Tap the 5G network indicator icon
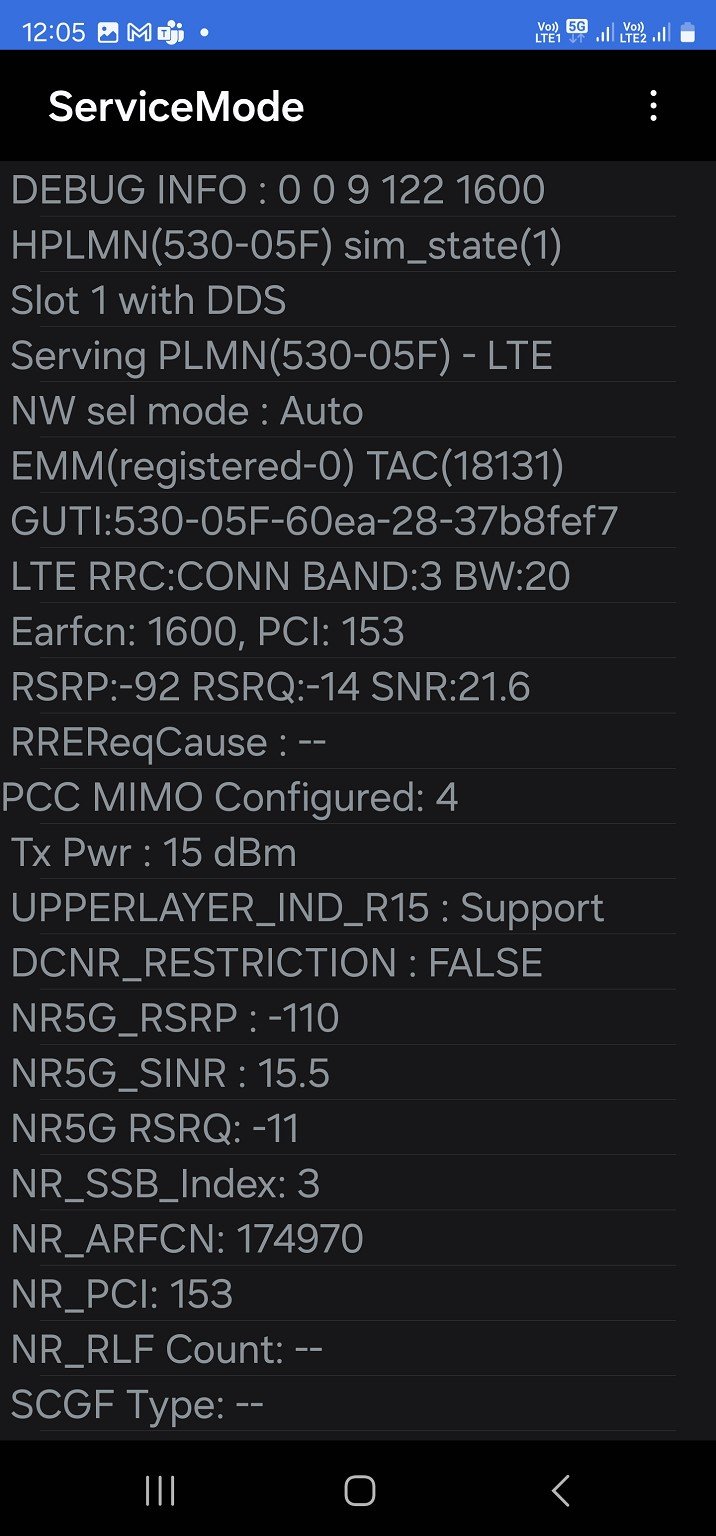The width and height of the screenshot is (716, 1536). tap(577, 31)
